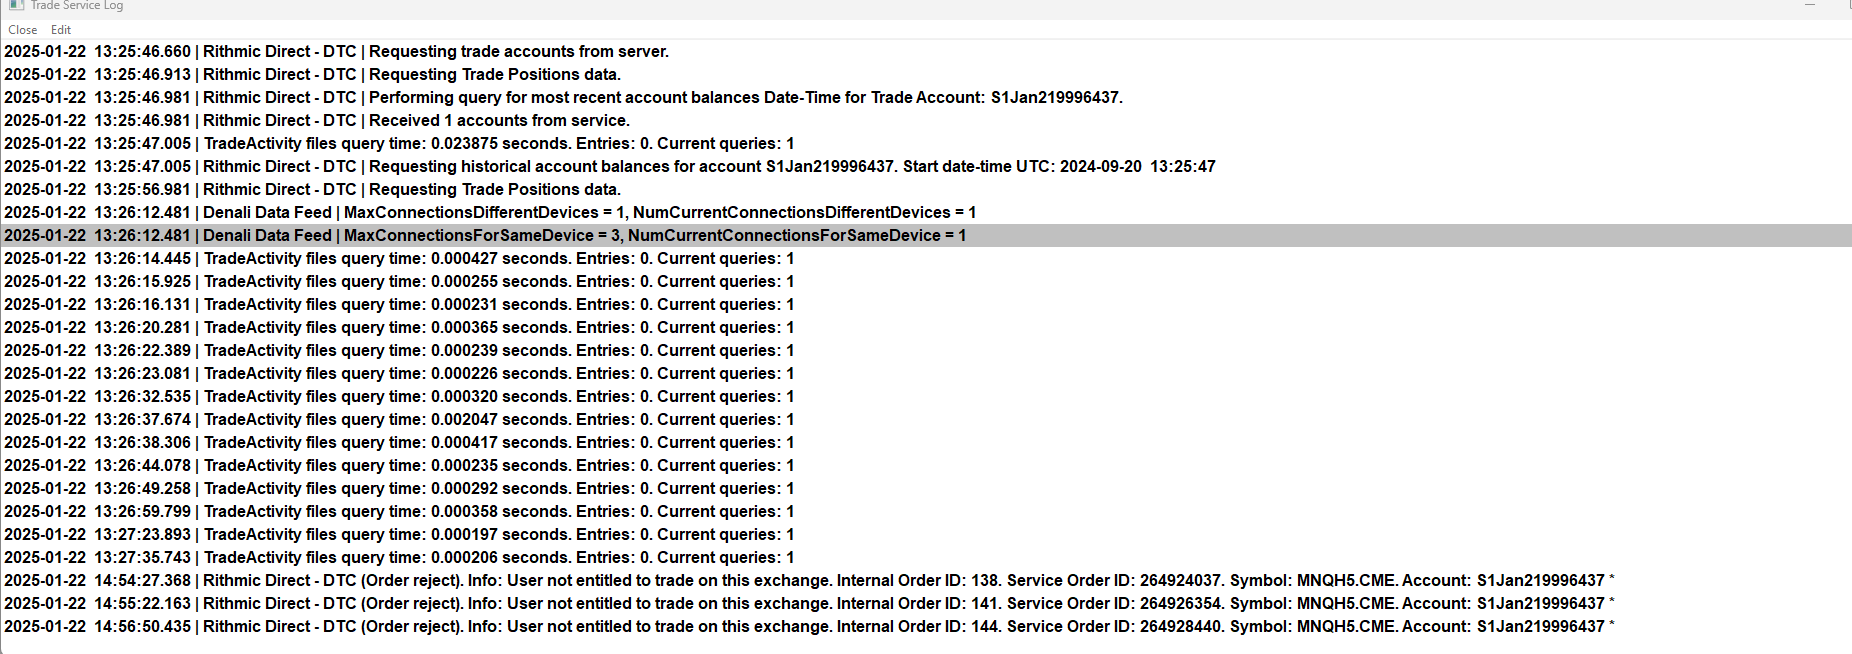Select the log entry at 13:26:59.799
The height and width of the screenshot is (654, 1852).
(x=926, y=512)
